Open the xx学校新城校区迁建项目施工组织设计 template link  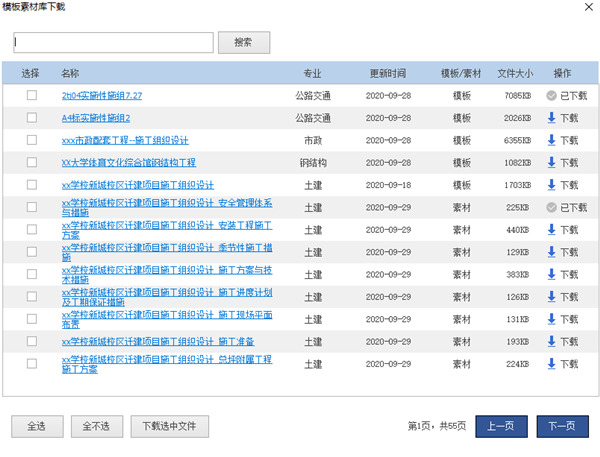138,185
